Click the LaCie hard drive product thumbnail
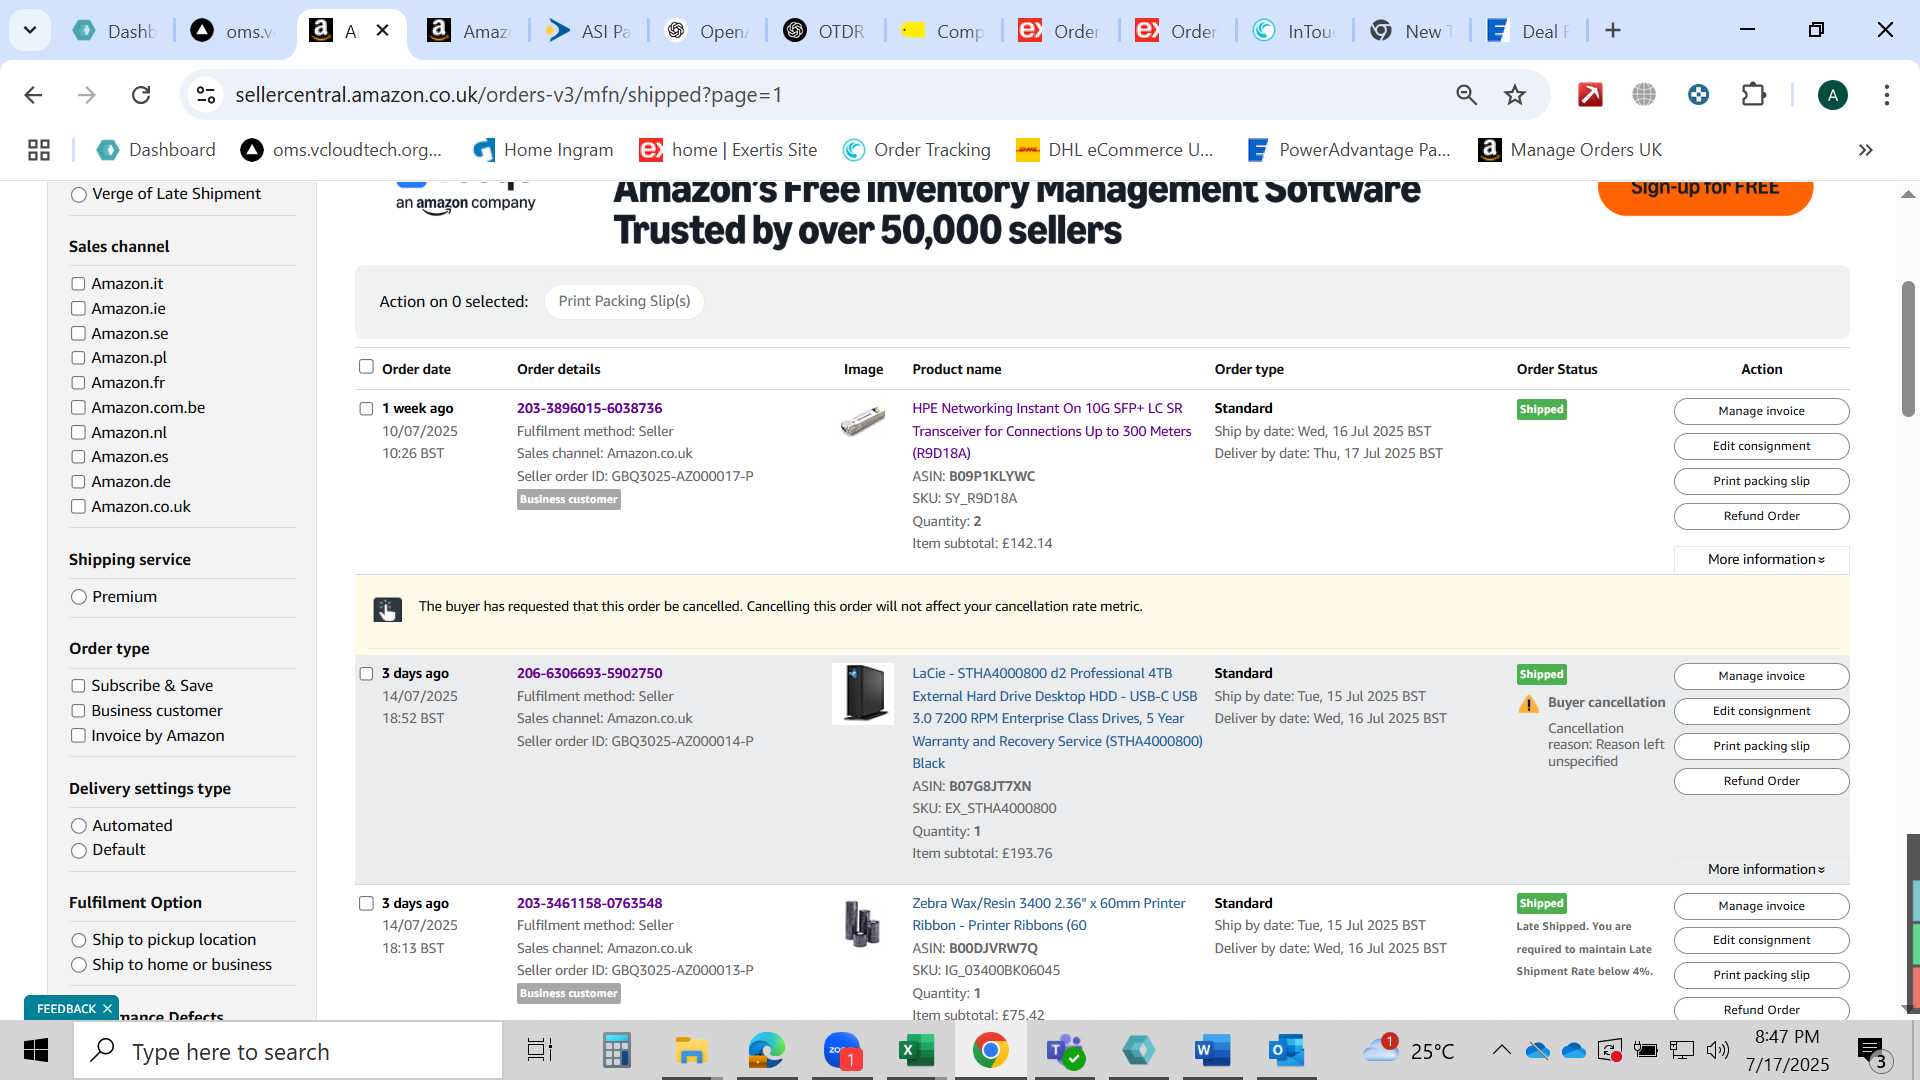This screenshot has width=1920, height=1080. pyautogui.click(x=863, y=694)
